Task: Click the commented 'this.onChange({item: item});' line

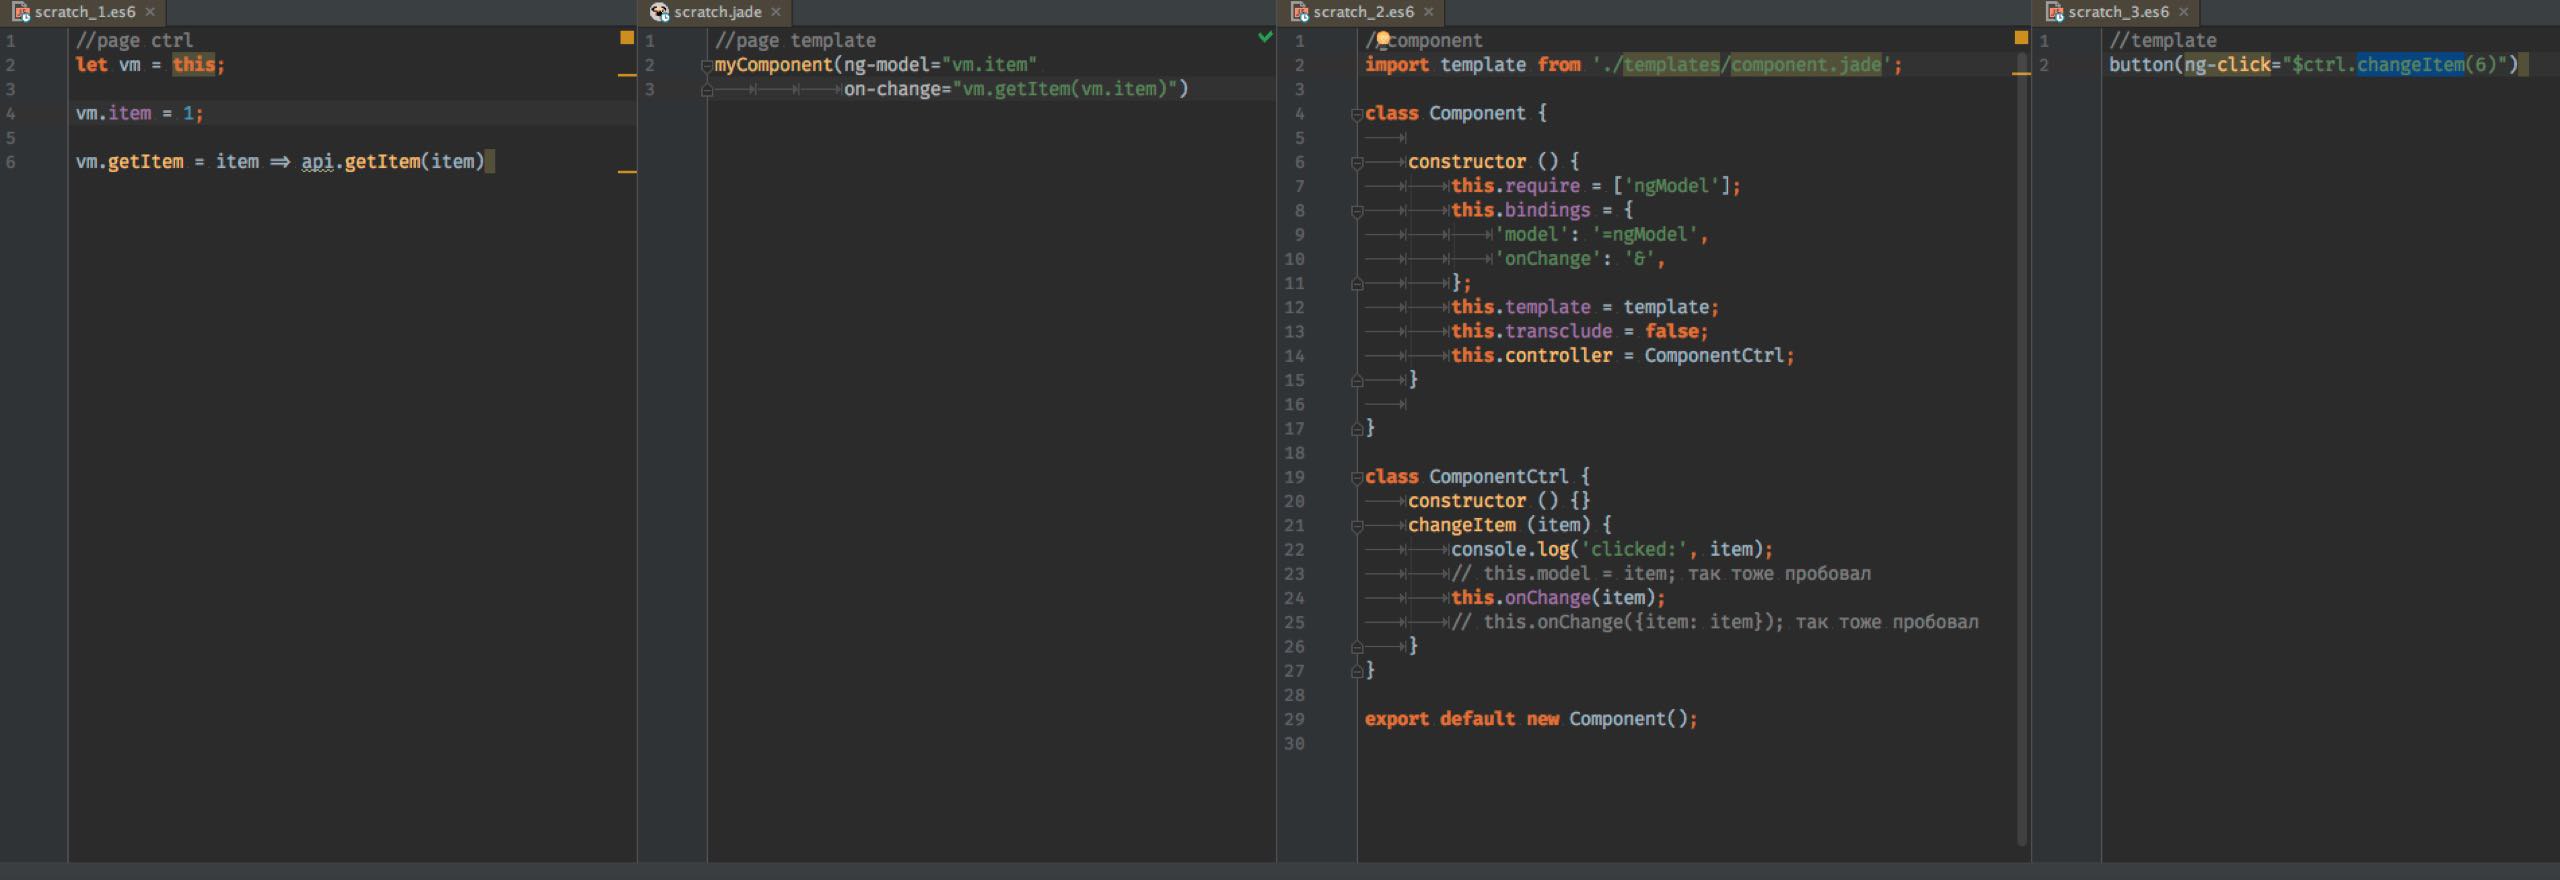Action: click(x=1715, y=622)
